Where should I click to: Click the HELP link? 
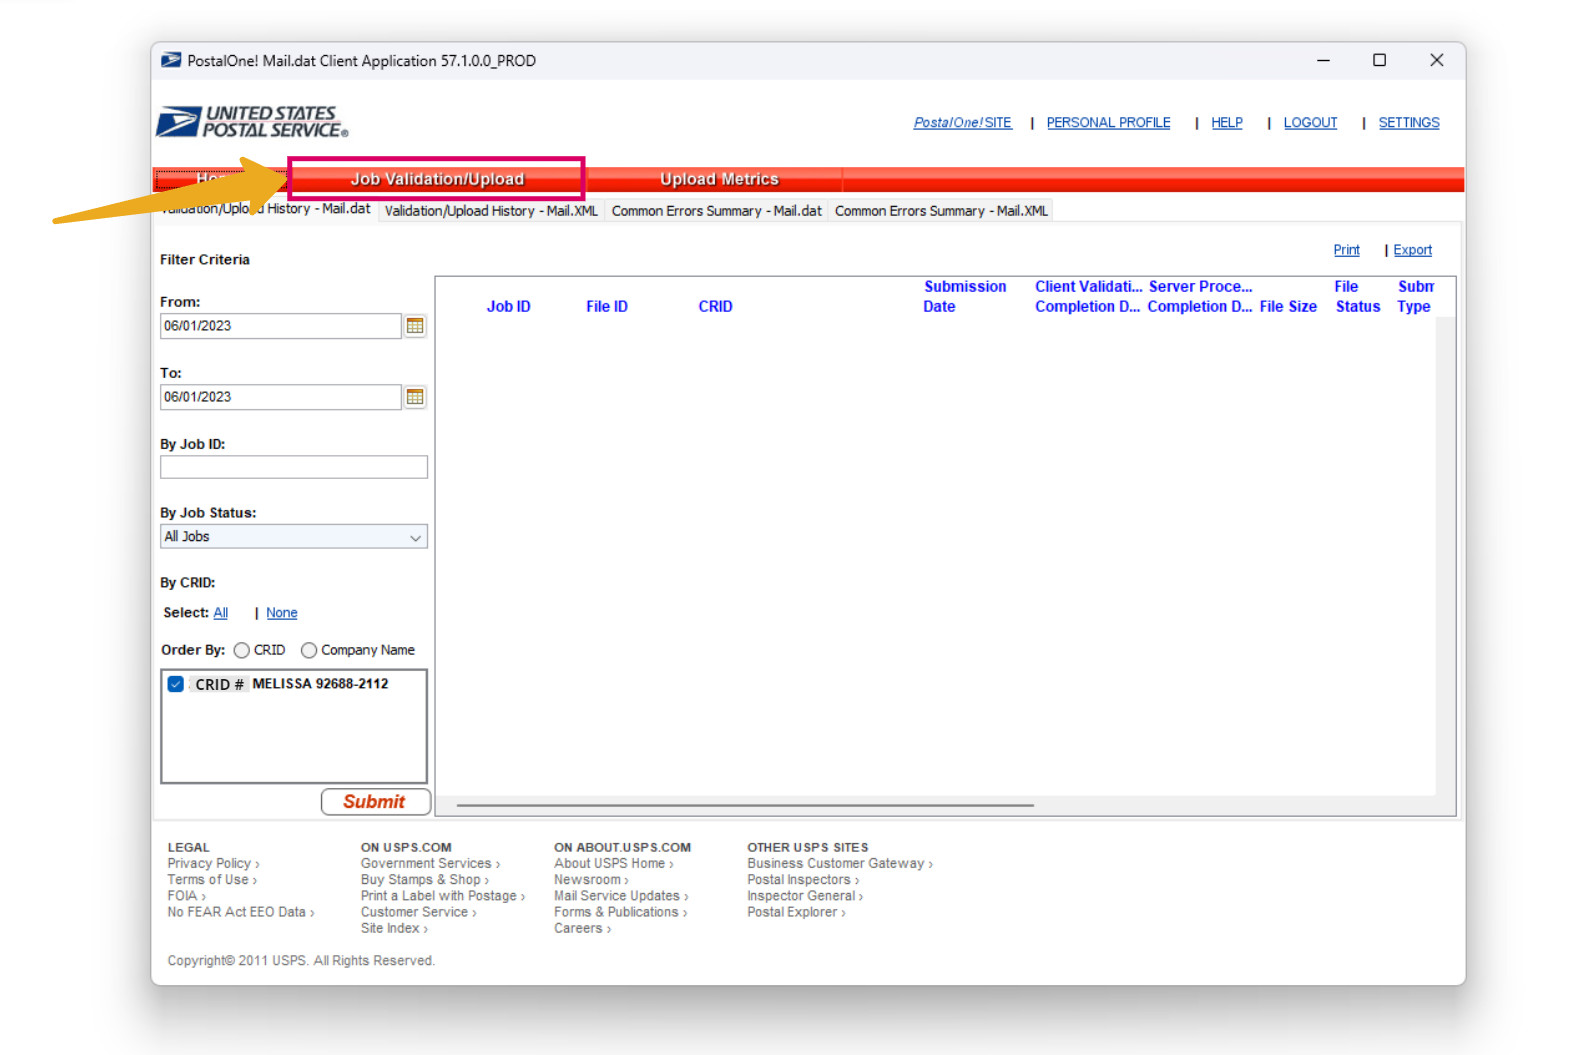1227,123
